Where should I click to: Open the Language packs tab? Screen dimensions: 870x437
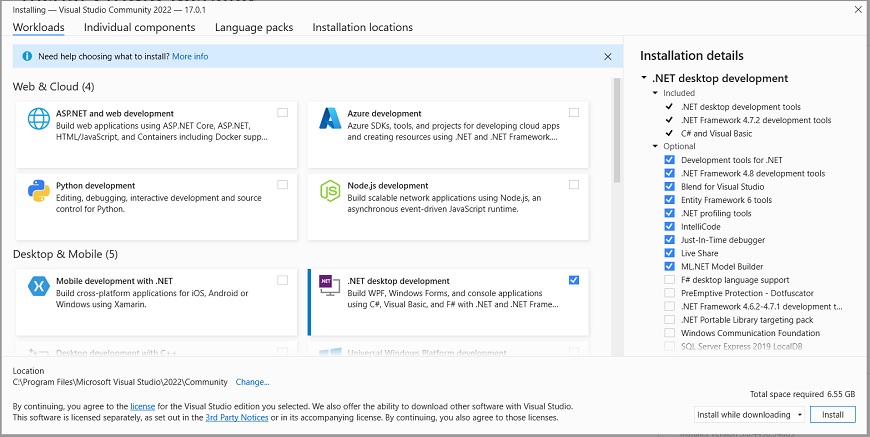(253, 27)
